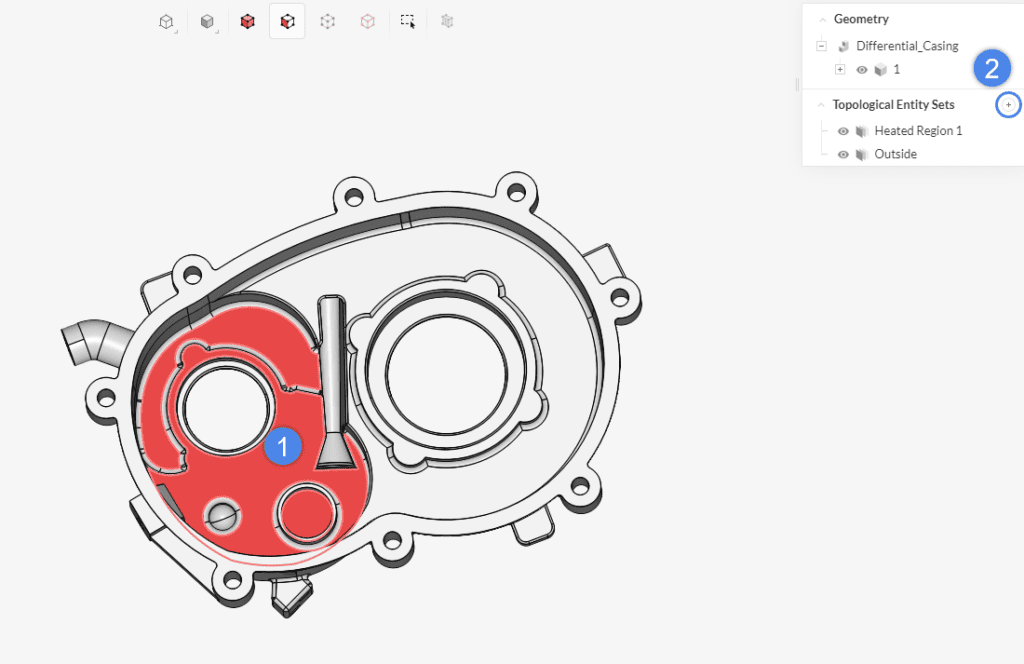Collapse the Differential_Casing tree node
The height and width of the screenshot is (664, 1024).
tap(821, 46)
